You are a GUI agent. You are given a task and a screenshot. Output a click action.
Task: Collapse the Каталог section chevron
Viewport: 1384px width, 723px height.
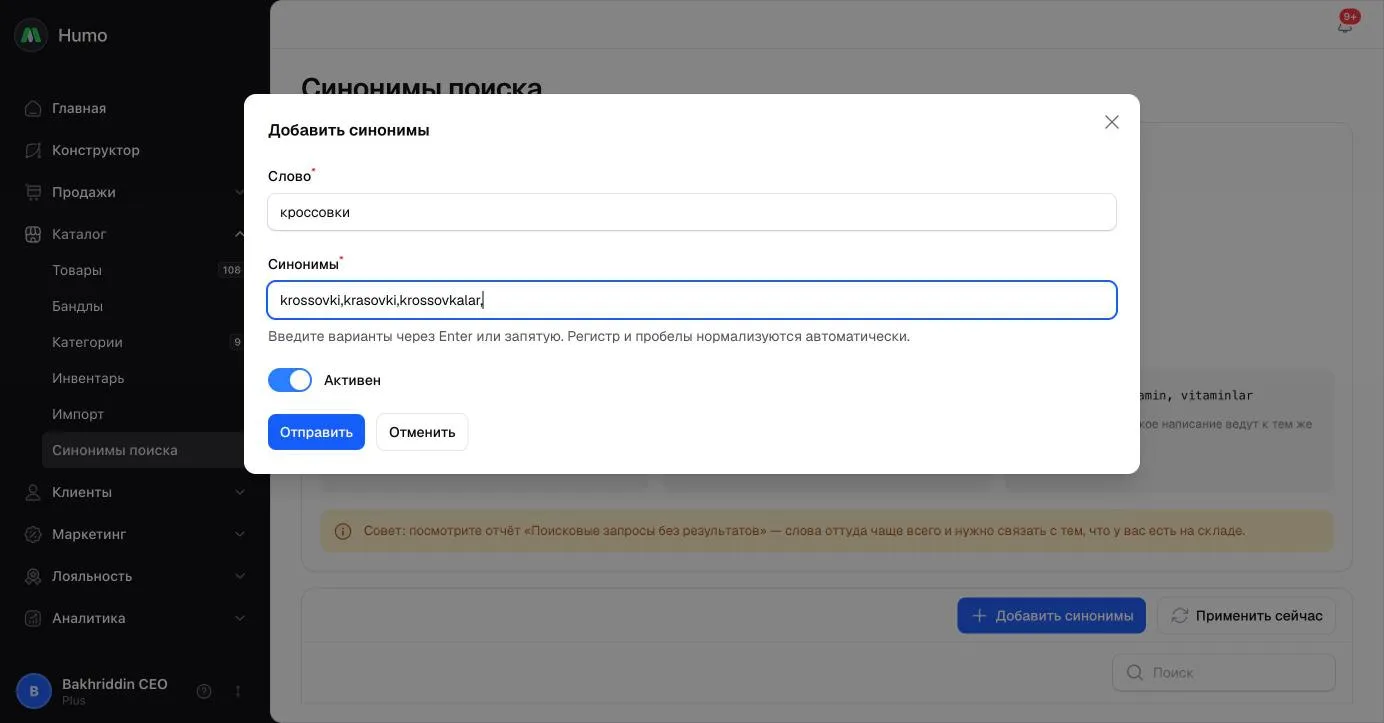coord(240,234)
